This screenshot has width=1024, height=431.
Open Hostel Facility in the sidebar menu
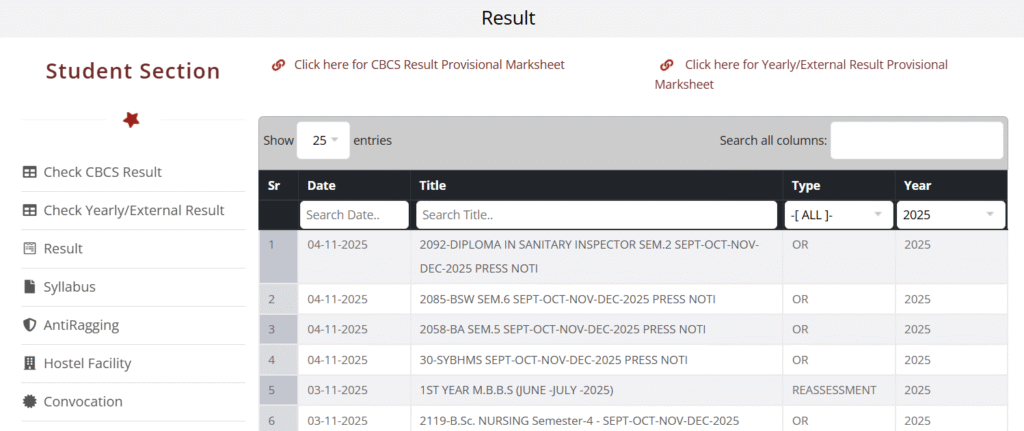[87, 364]
